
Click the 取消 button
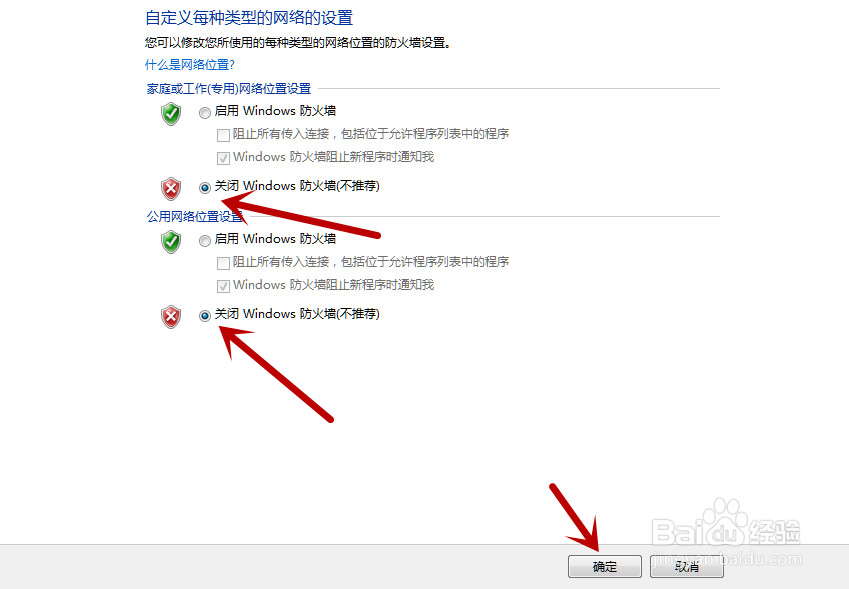tap(687, 567)
